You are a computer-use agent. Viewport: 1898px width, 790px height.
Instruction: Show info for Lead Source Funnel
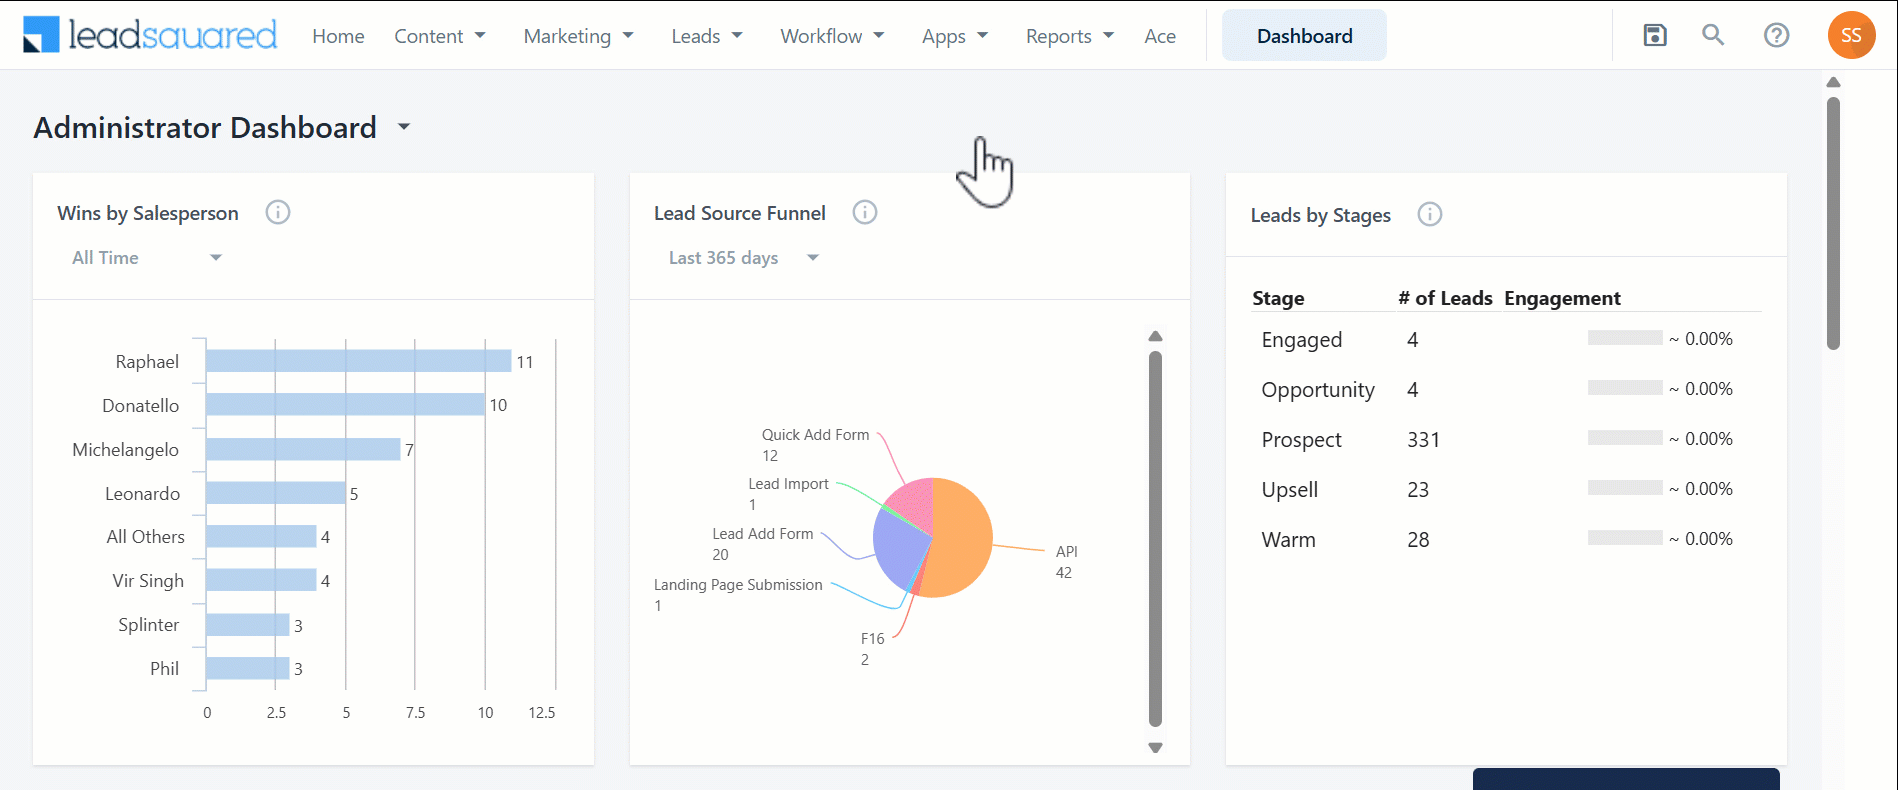coord(865,213)
